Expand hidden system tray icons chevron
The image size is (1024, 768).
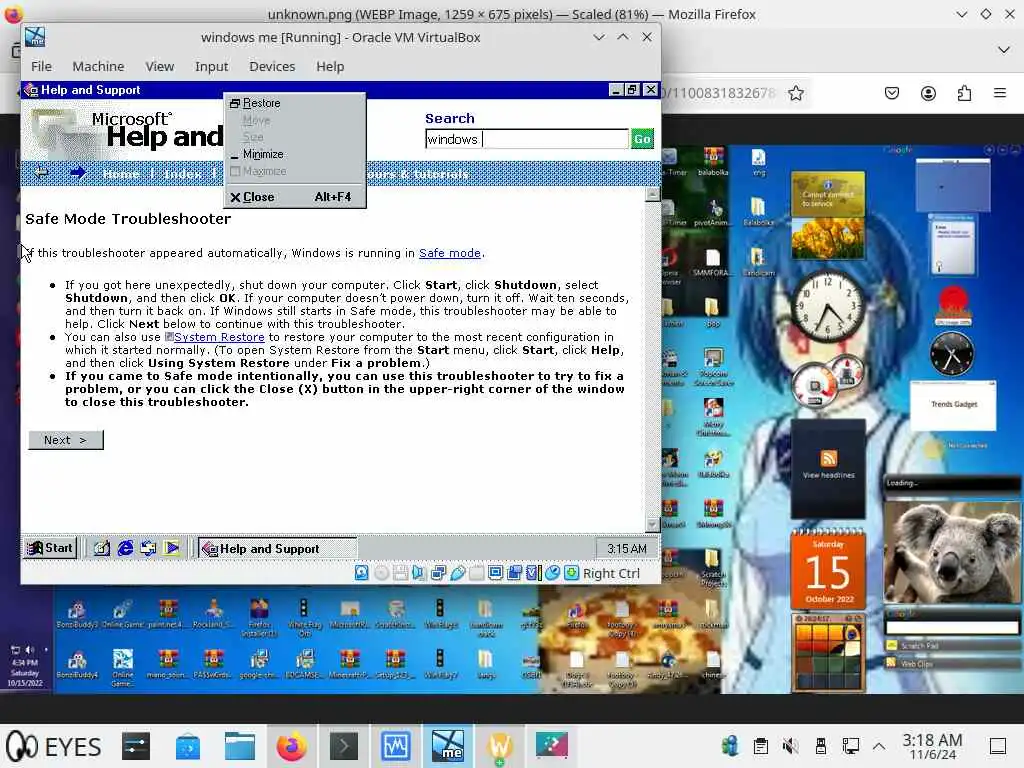click(879, 746)
